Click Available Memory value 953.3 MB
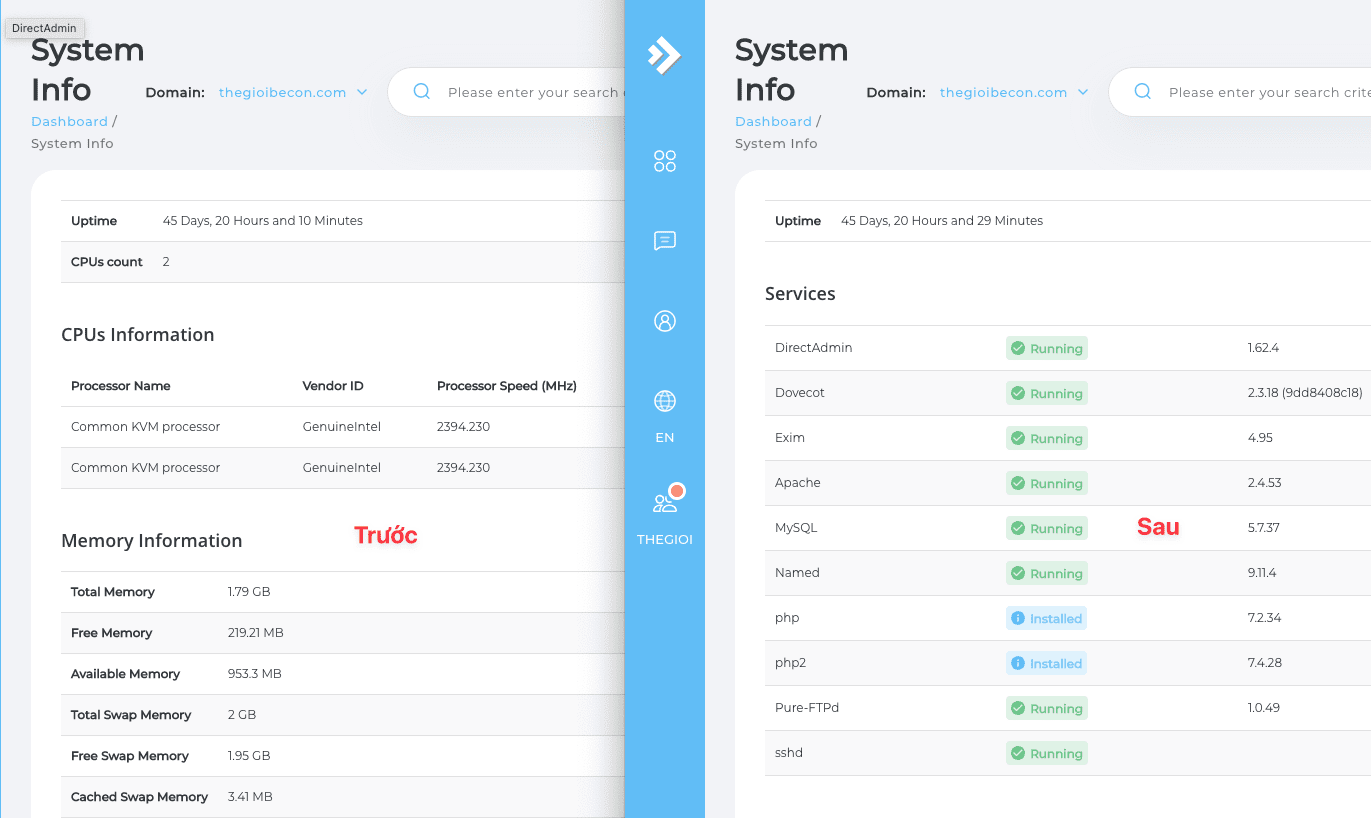Screen dimensions: 1371x818 255,674
